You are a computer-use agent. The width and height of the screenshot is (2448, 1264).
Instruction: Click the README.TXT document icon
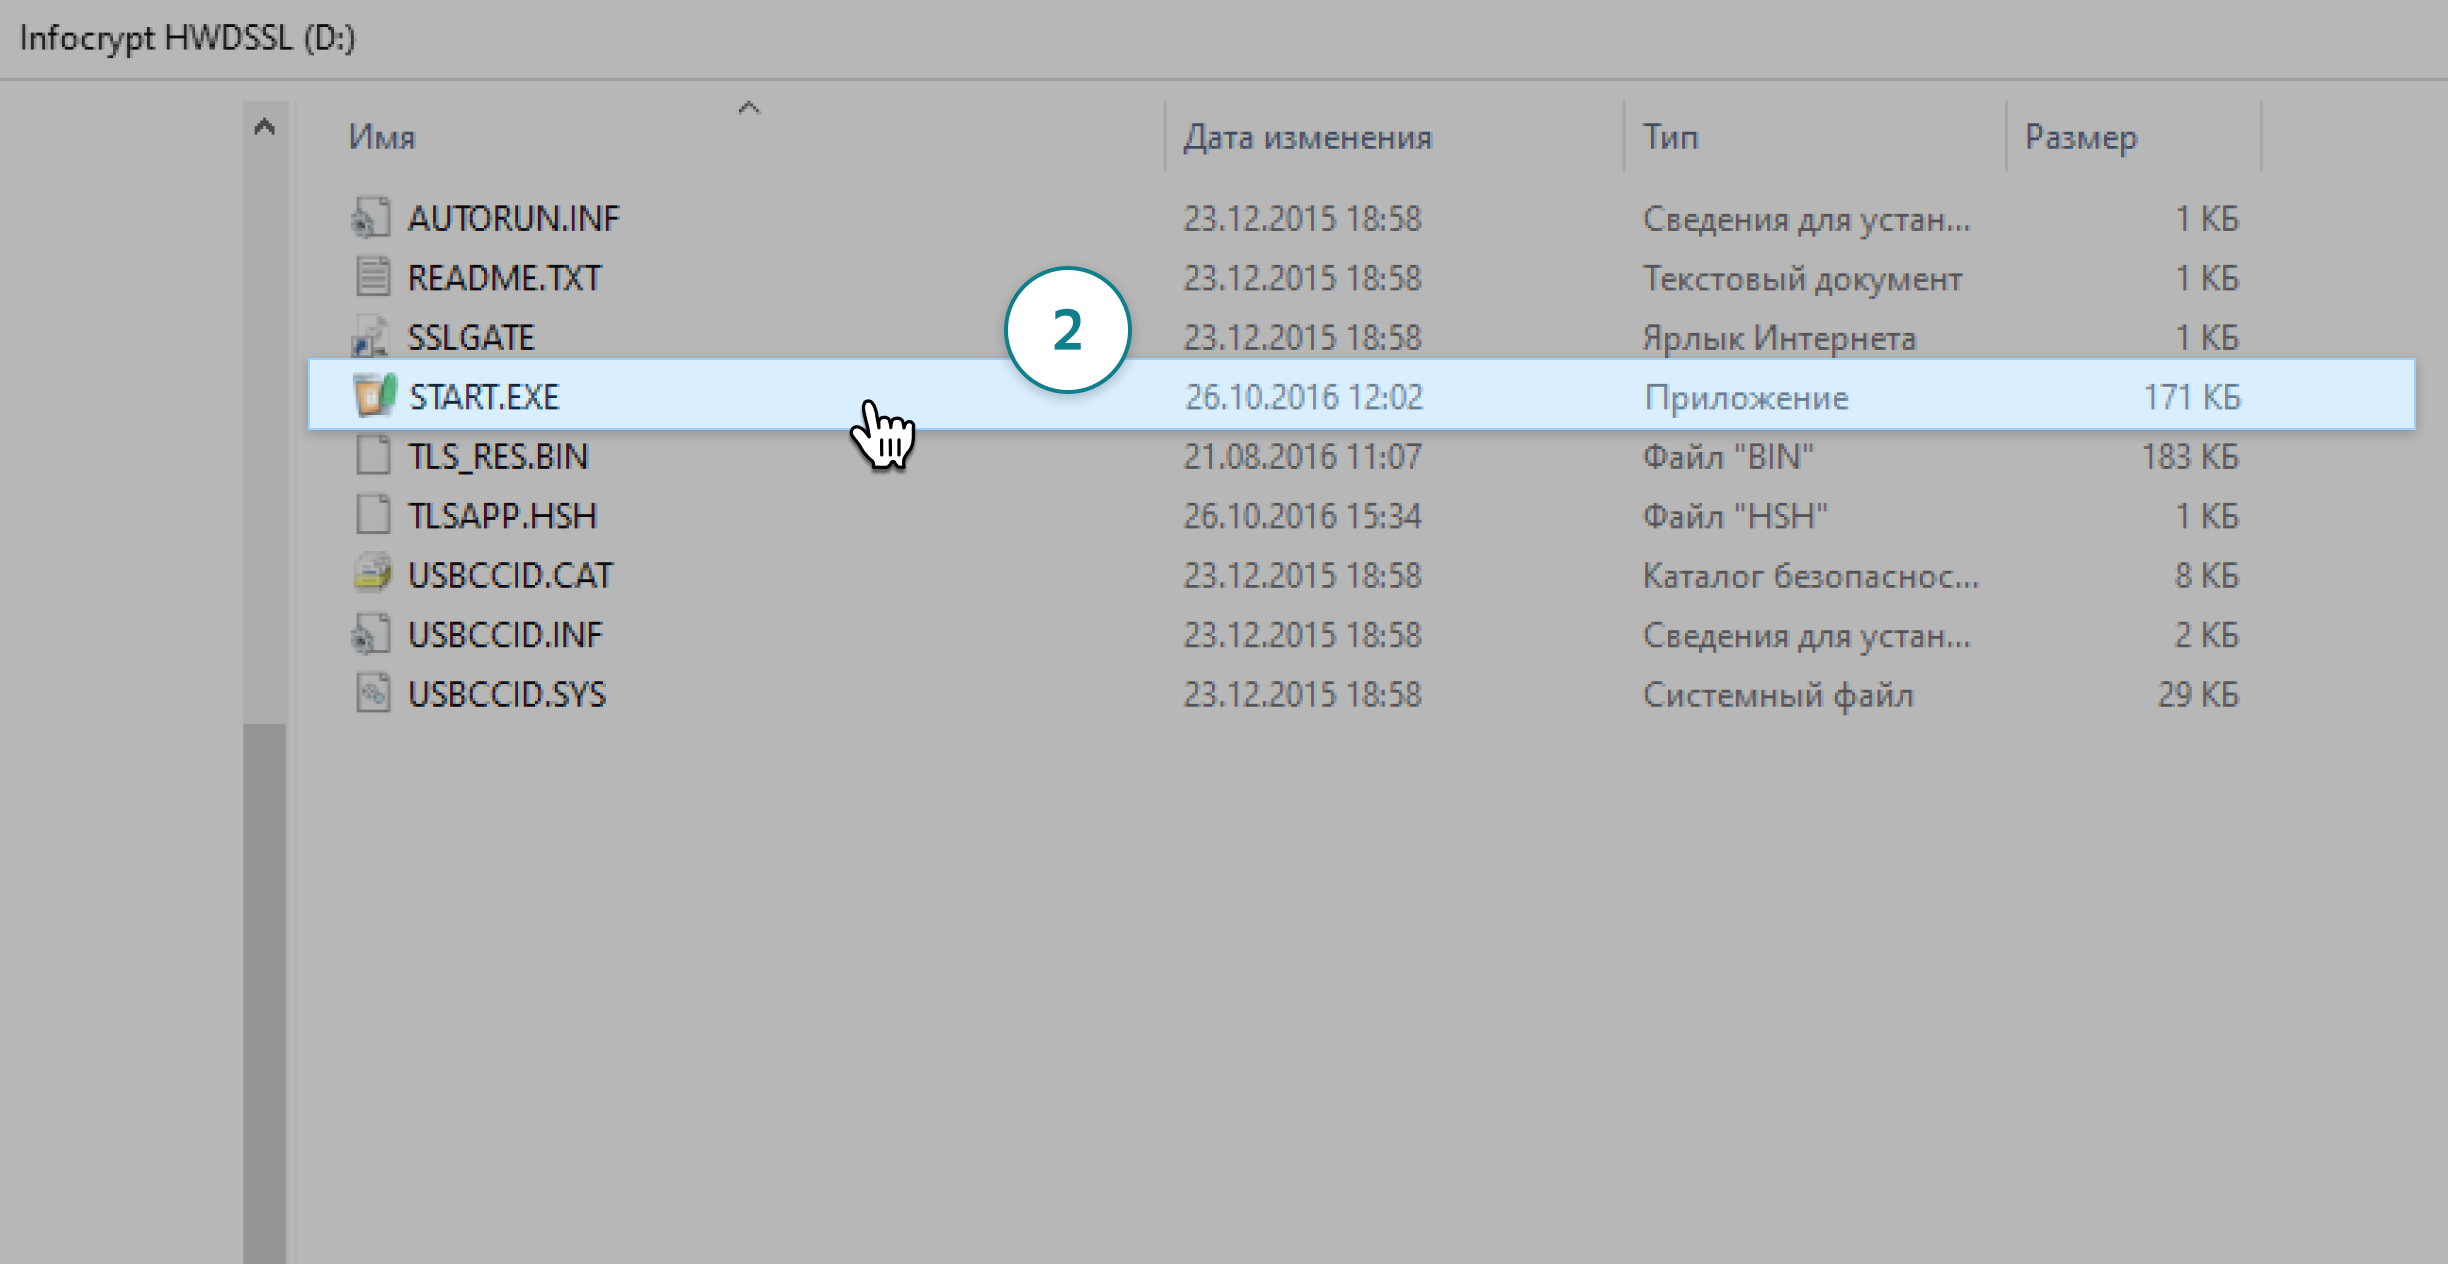373,277
